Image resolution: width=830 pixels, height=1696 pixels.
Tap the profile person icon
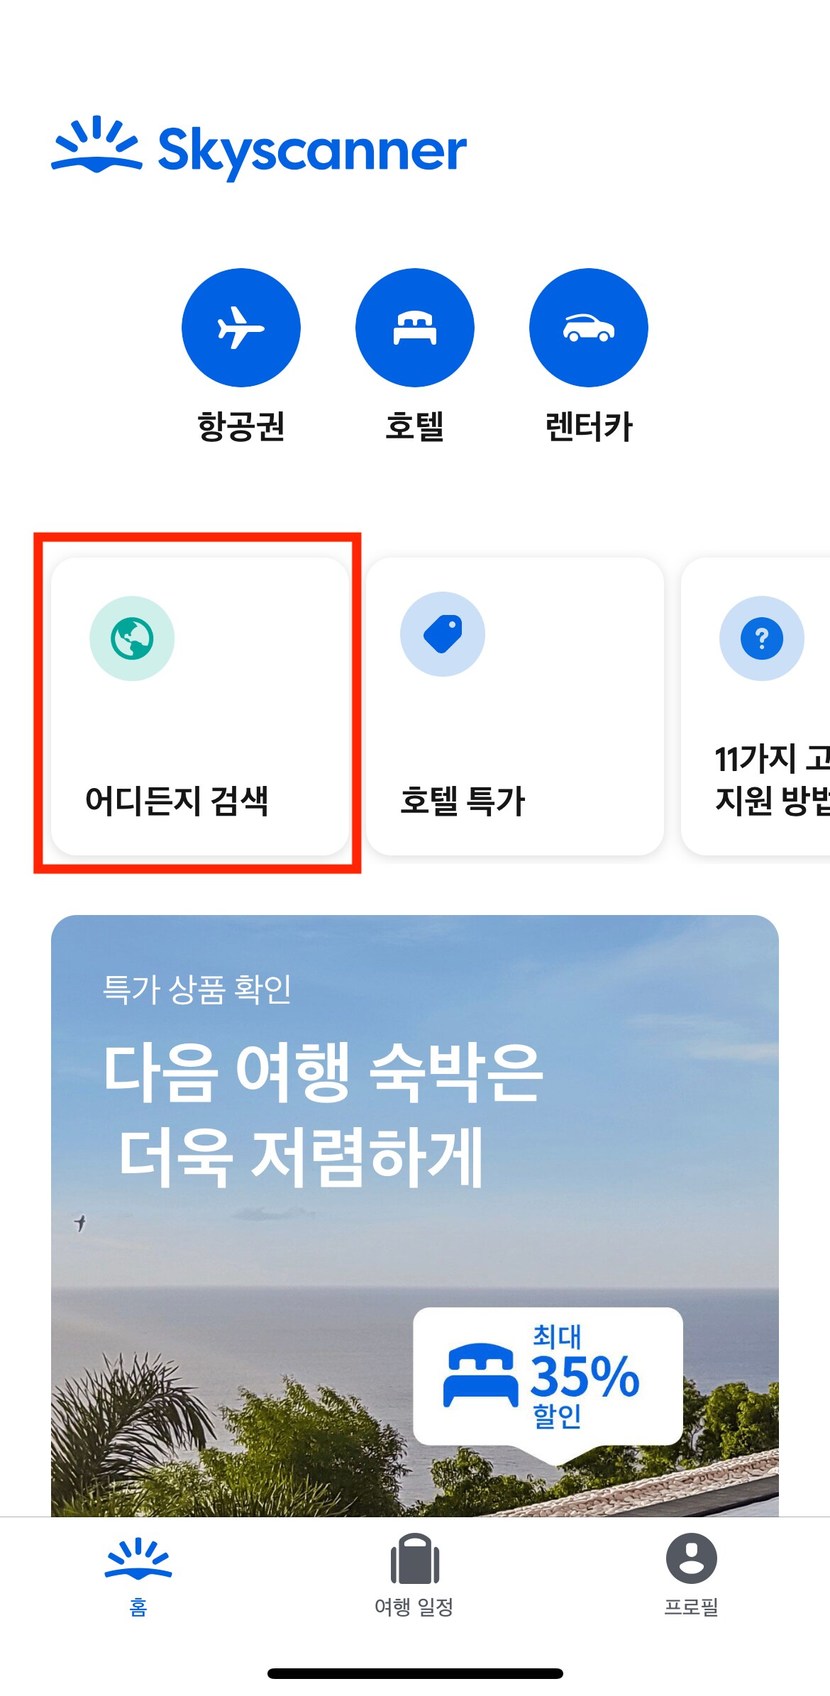[x=691, y=1558]
